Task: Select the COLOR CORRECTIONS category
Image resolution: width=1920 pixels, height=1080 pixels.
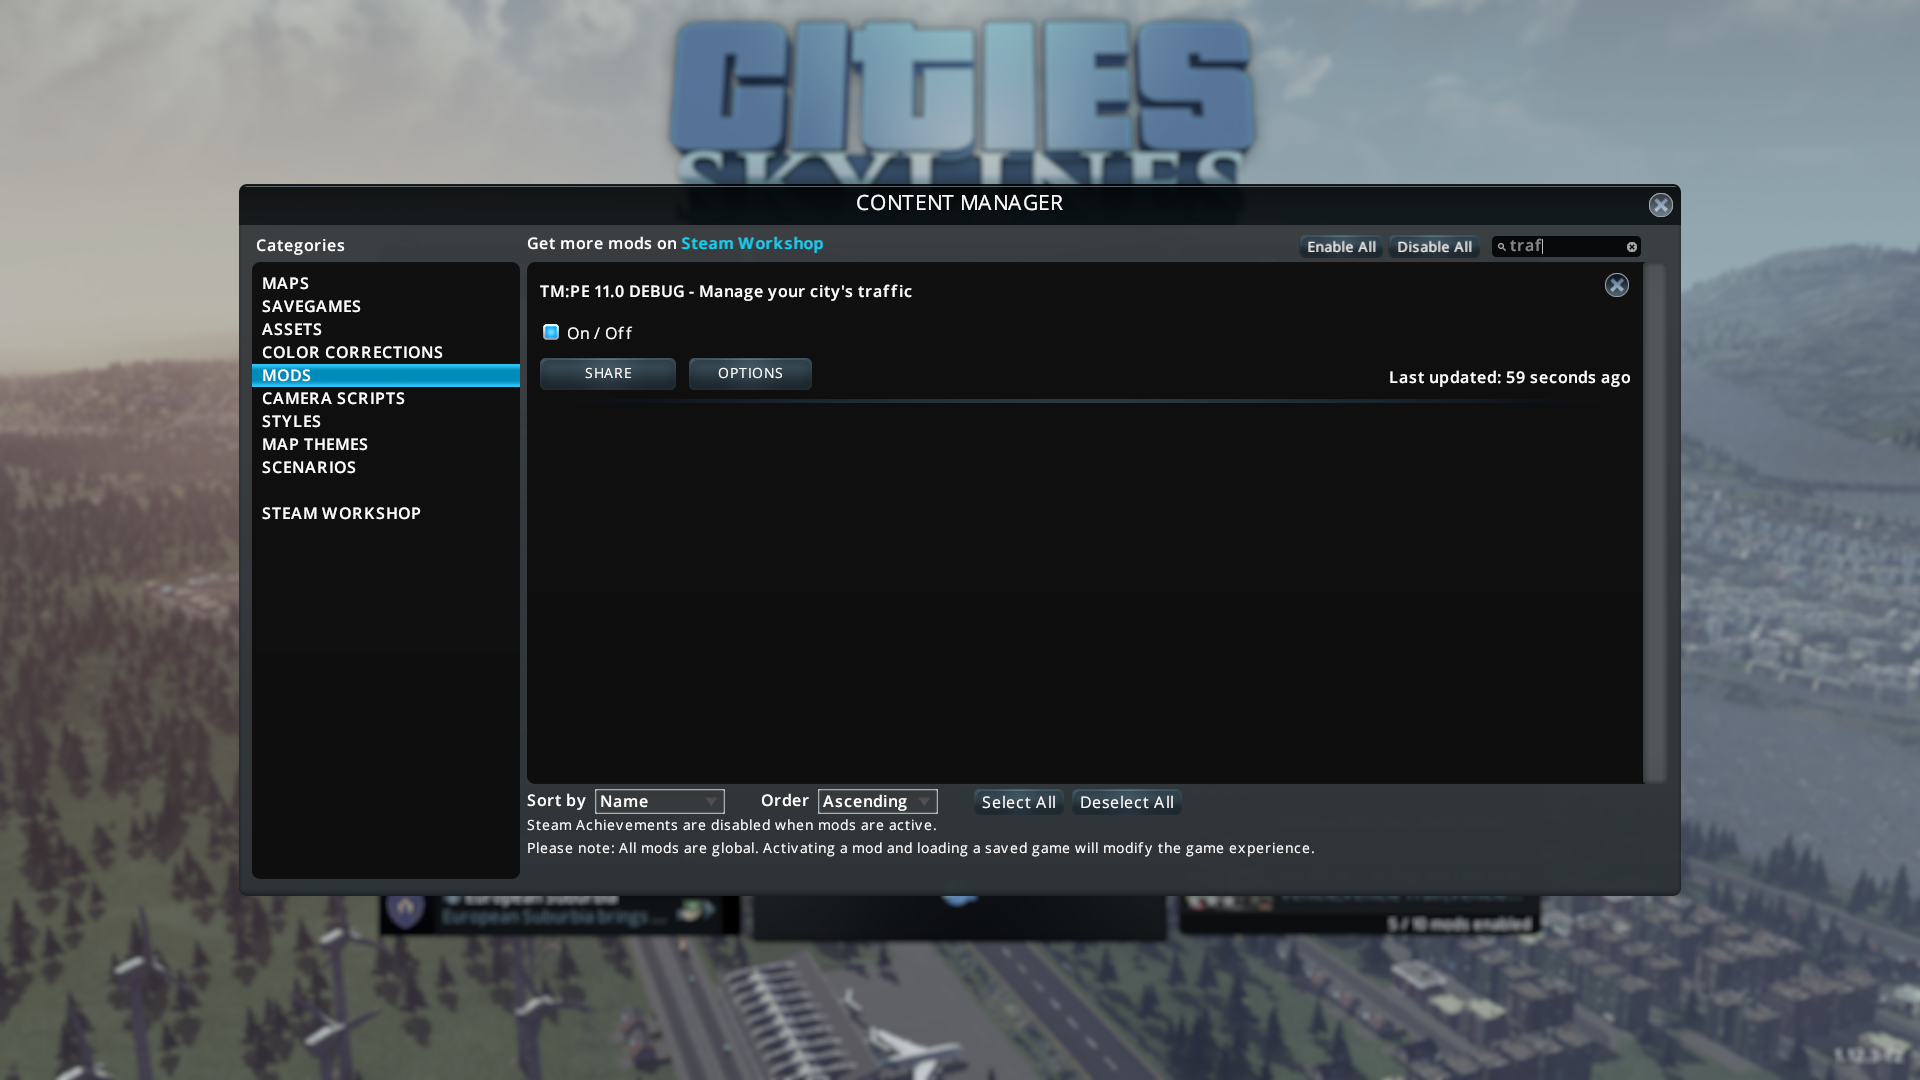Action: coord(352,352)
